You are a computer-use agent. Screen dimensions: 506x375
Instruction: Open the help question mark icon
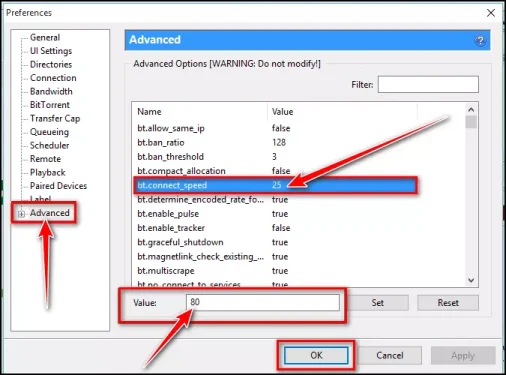click(480, 41)
